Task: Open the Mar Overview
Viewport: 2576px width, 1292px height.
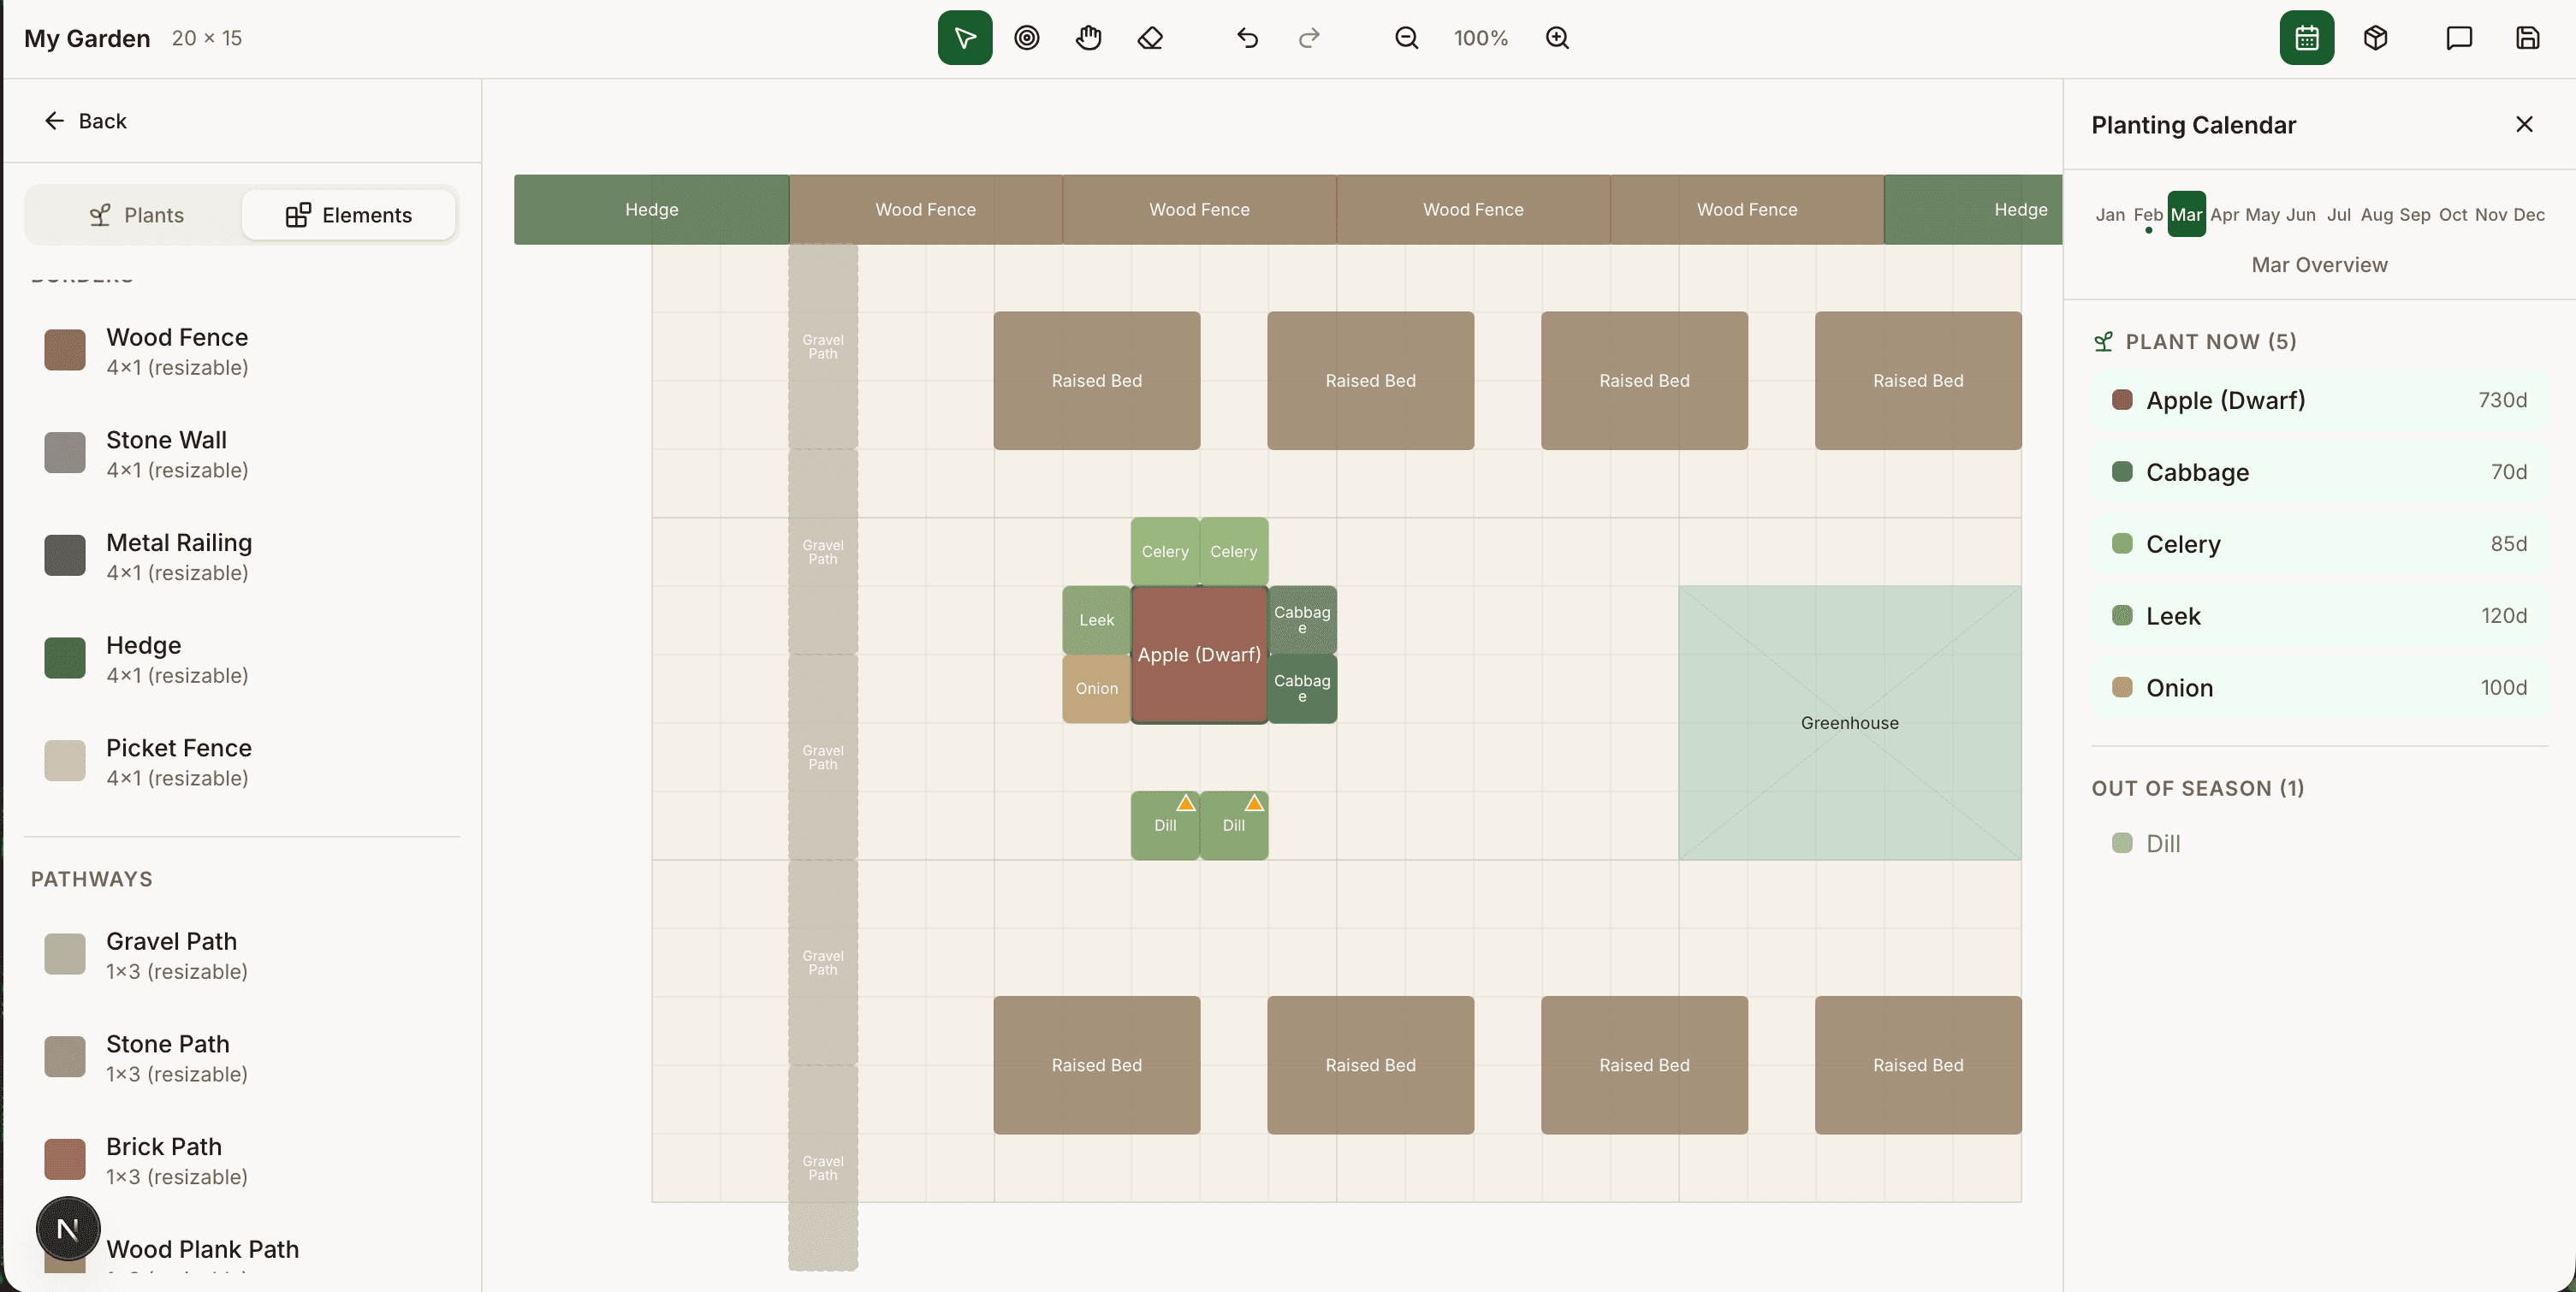Action: 2319,264
